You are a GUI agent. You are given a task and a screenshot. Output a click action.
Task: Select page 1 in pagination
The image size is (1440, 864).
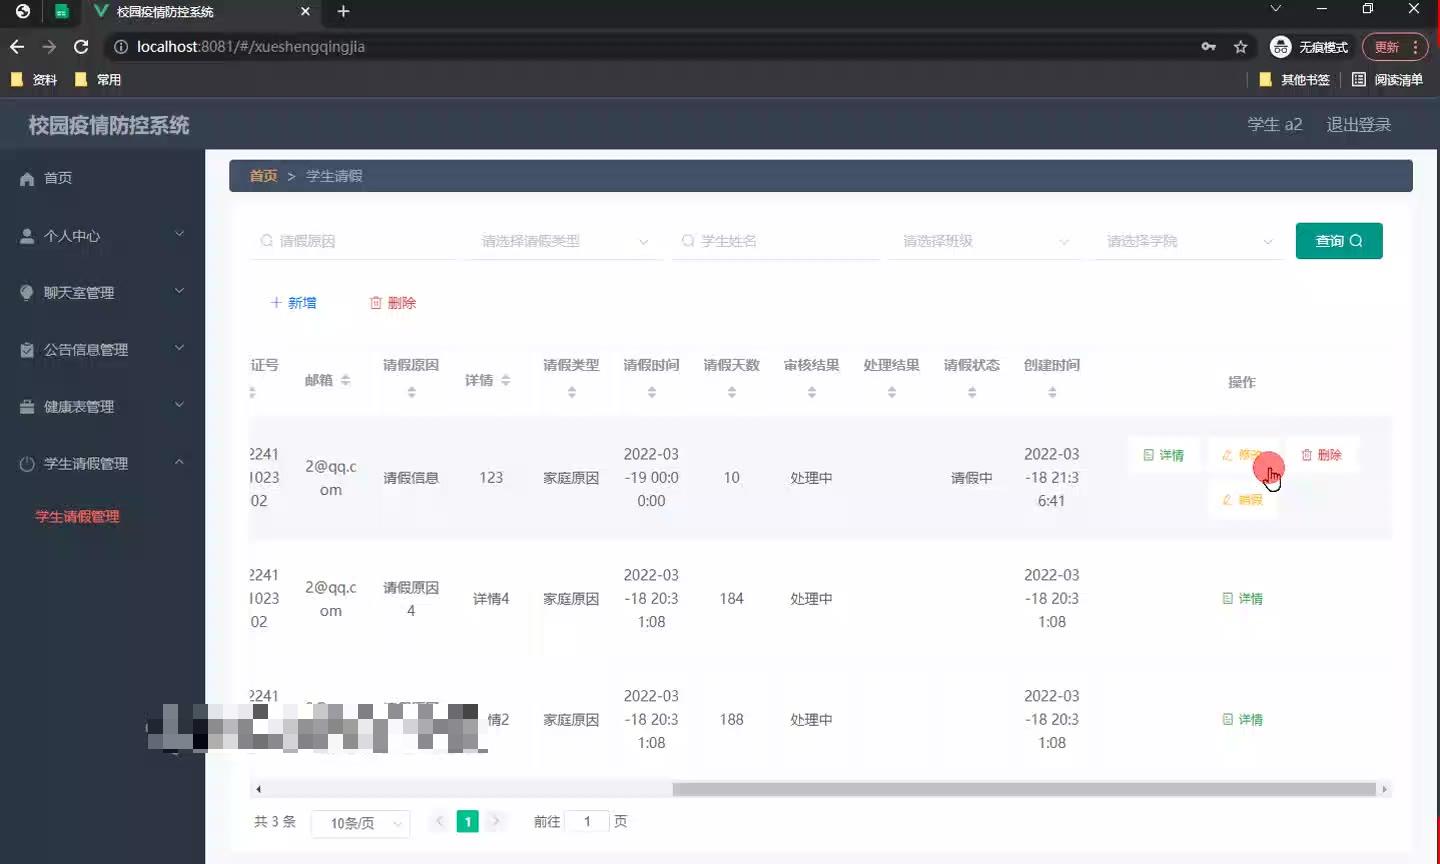pyautogui.click(x=467, y=821)
